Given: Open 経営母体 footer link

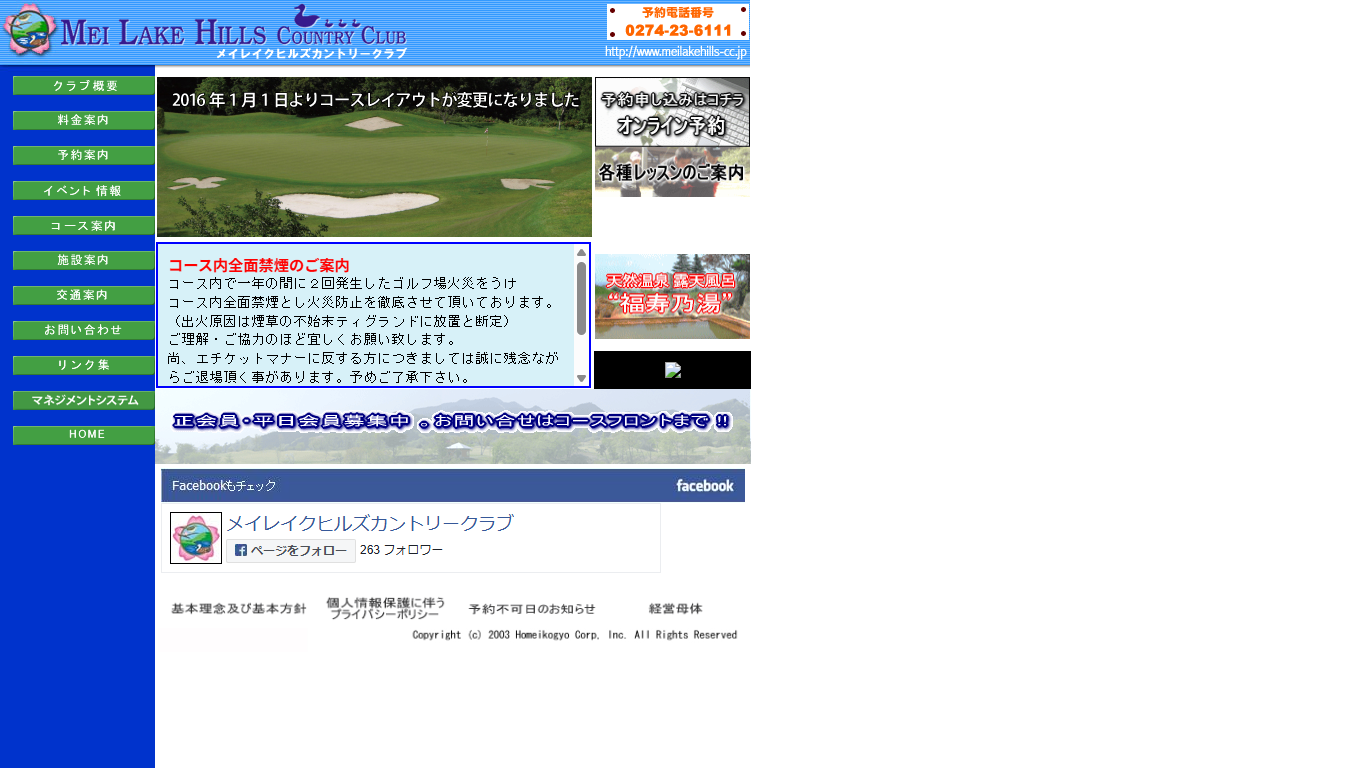Looking at the screenshot, I should (676, 609).
